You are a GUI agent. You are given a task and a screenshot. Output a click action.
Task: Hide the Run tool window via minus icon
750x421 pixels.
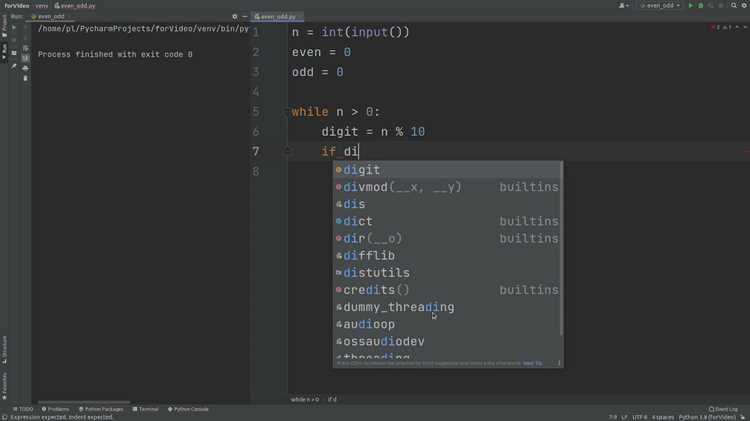244,16
